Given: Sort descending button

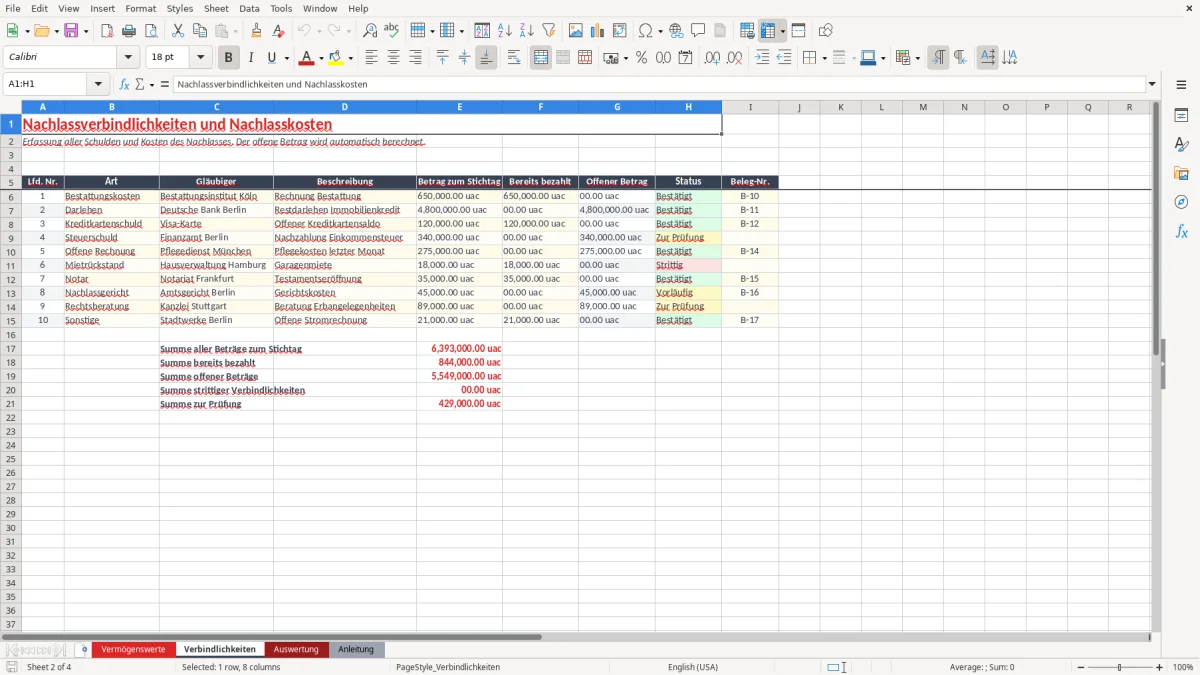Looking at the screenshot, I should click(x=527, y=31).
